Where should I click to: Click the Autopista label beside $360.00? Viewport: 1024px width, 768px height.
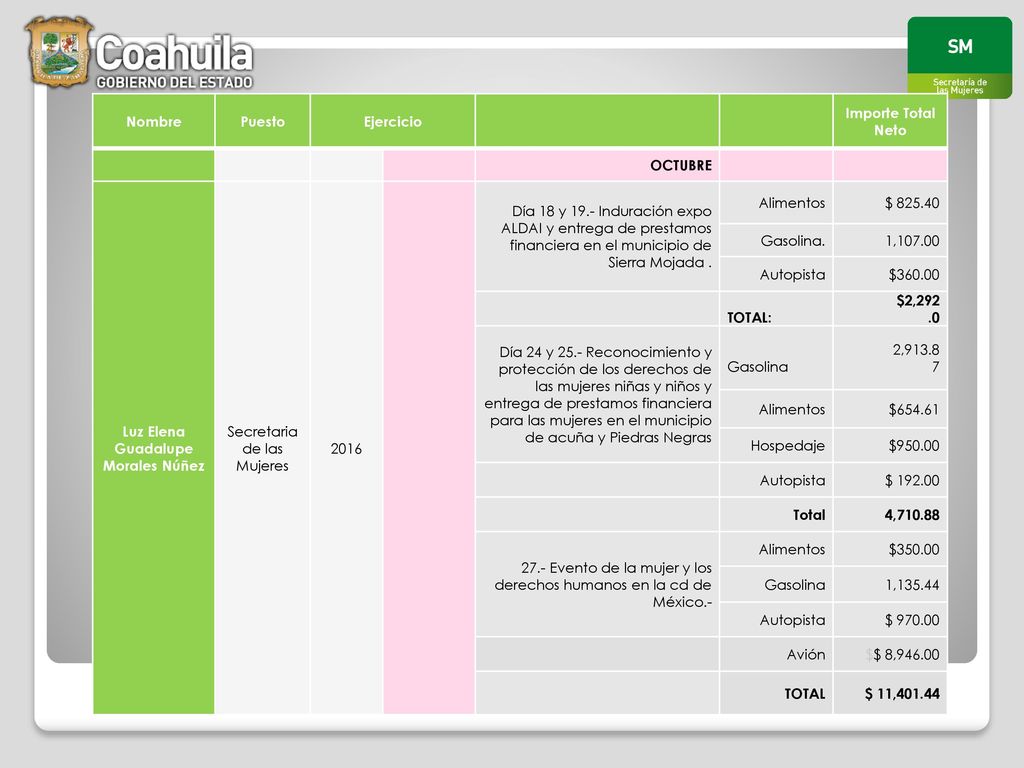792,275
